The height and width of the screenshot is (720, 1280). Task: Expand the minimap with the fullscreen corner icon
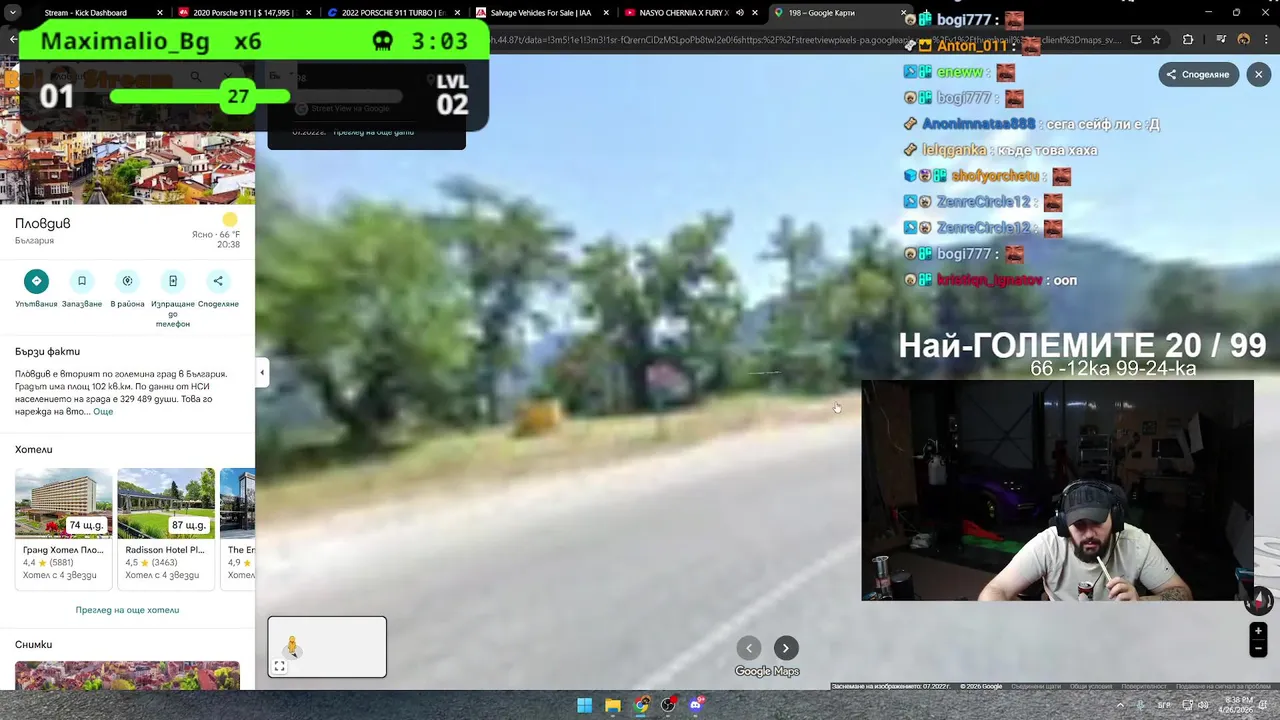(x=279, y=666)
